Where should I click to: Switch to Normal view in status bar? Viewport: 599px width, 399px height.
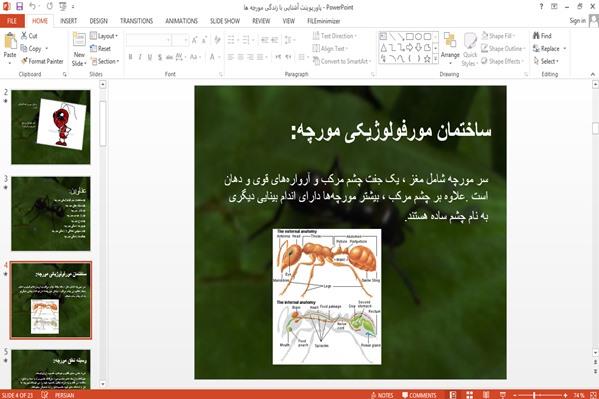pyautogui.click(x=453, y=395)
